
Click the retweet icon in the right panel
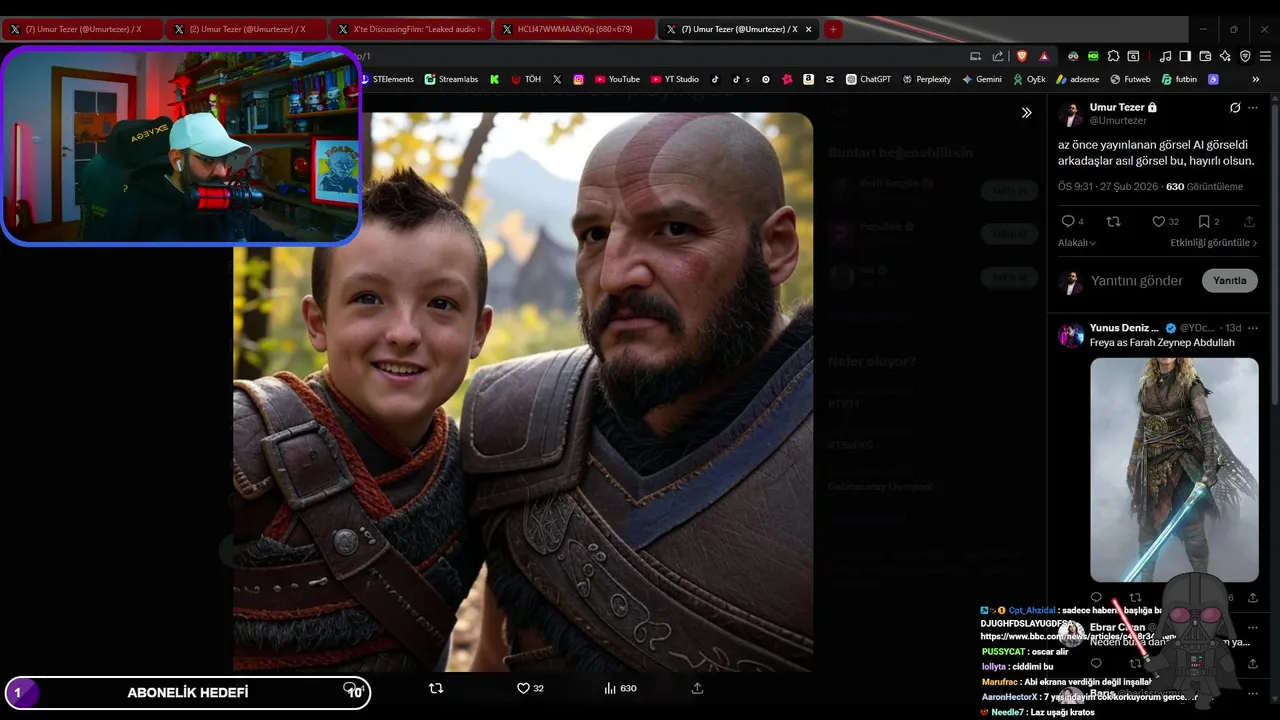point(1114,222)
